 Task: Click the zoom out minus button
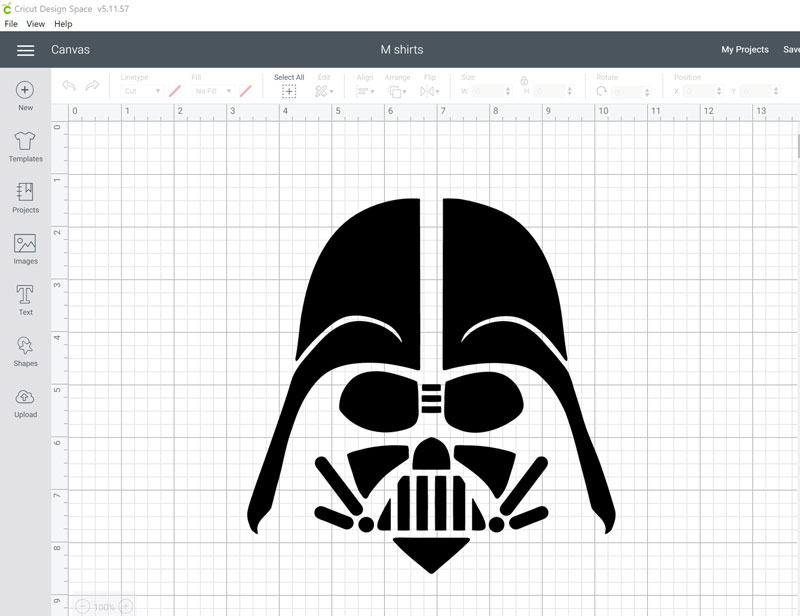click(83, 607)
